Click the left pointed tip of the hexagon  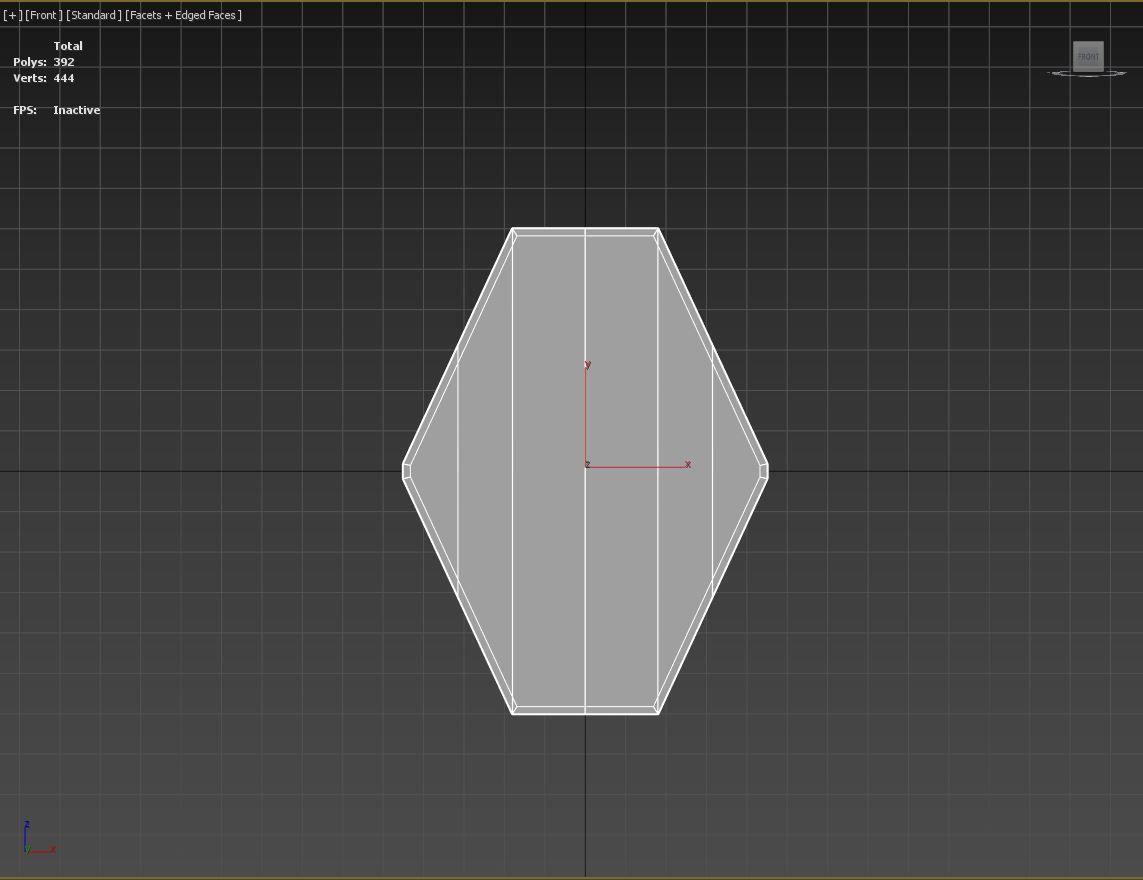406,470
